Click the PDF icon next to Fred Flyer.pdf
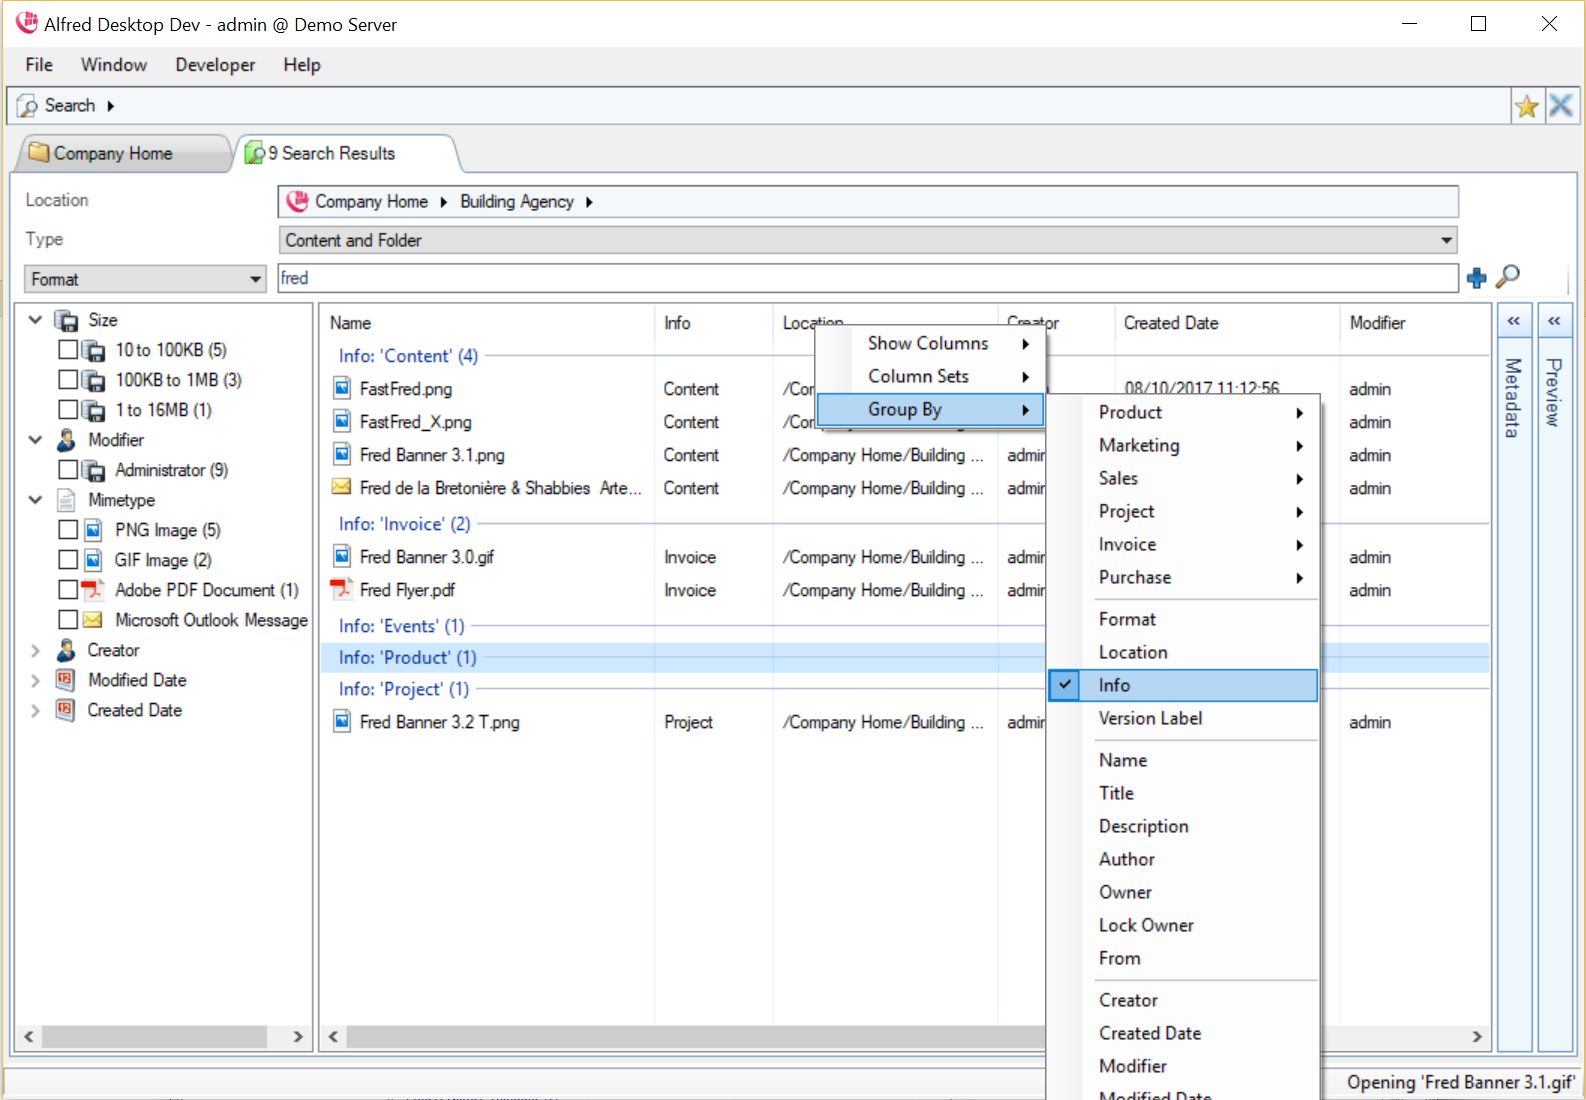Screen dimensions: 1586x1100 pyautogui.click(x=341, y=590)
